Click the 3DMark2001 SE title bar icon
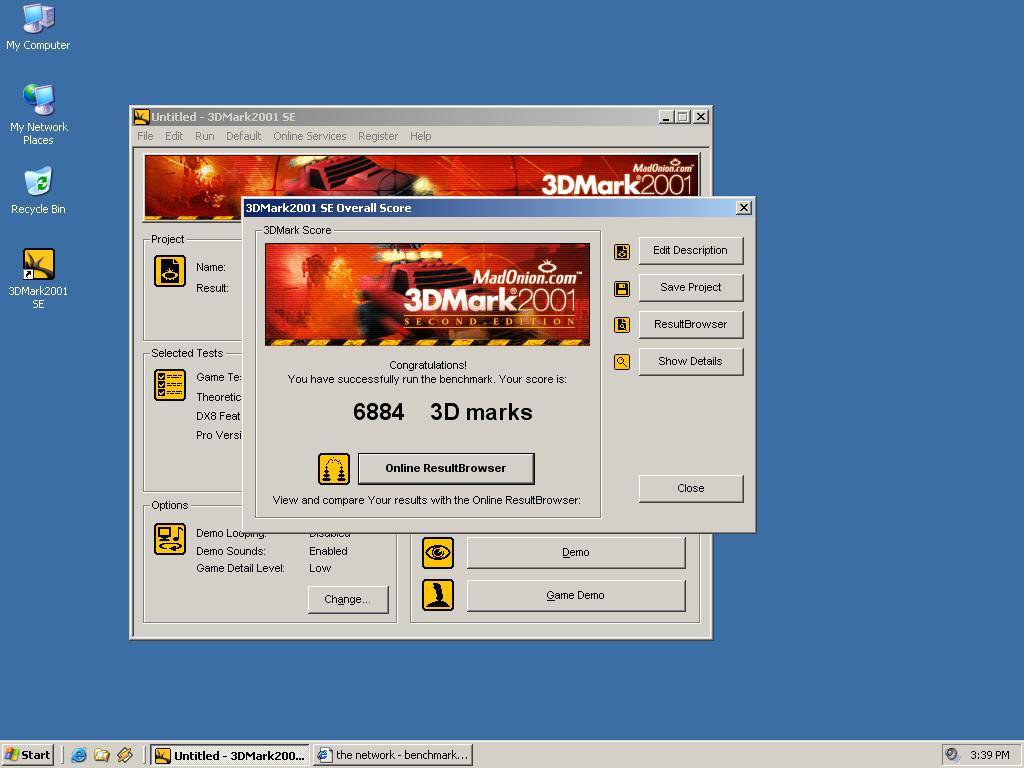 point(142,117)
